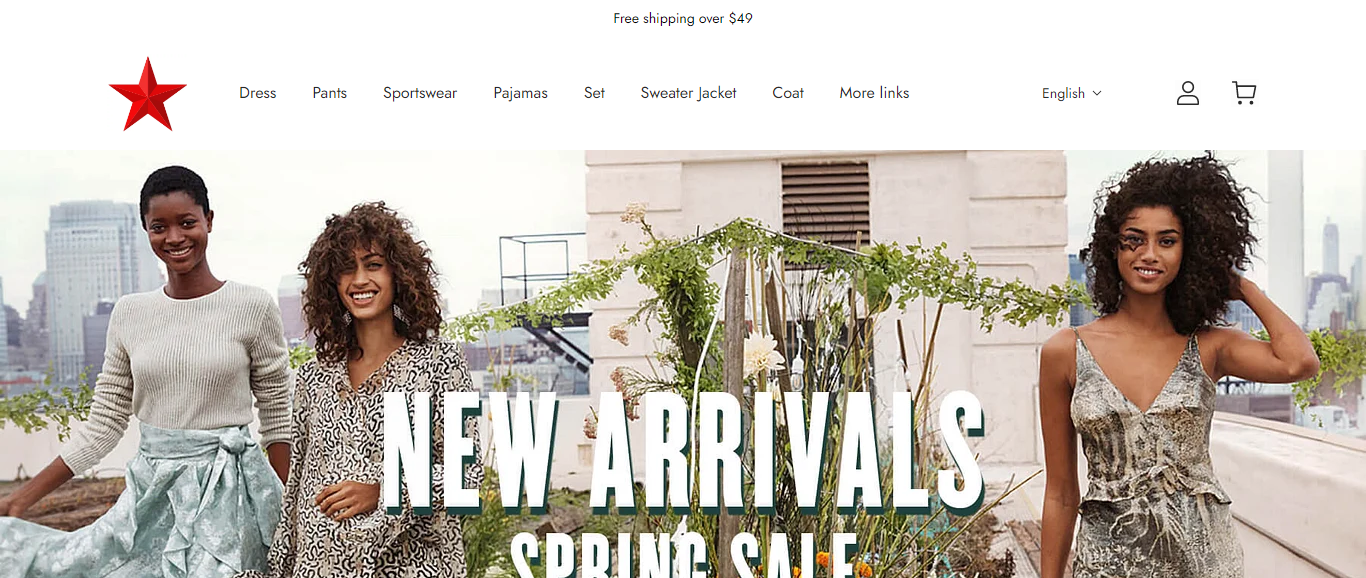Open the Sweater Jacket category
Viewport: 1366px width, 578px height.
(x=688, y=93)
